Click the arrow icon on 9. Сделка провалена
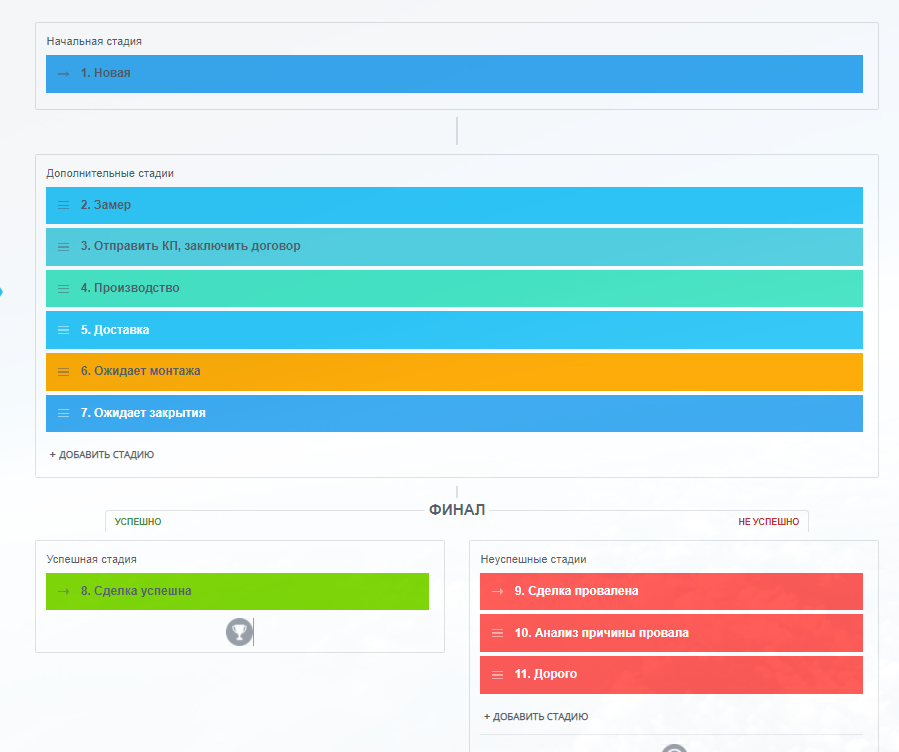 (498, 592)
